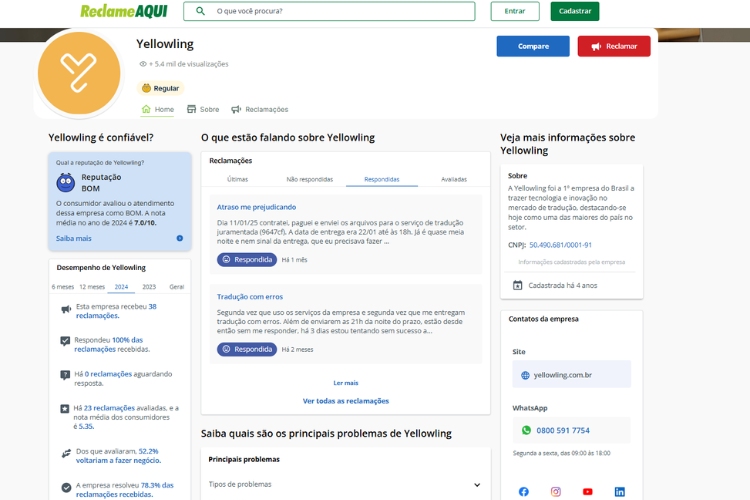The image size is (750, 500).
Task: Click the views eye icon
Action: [143, 64]
